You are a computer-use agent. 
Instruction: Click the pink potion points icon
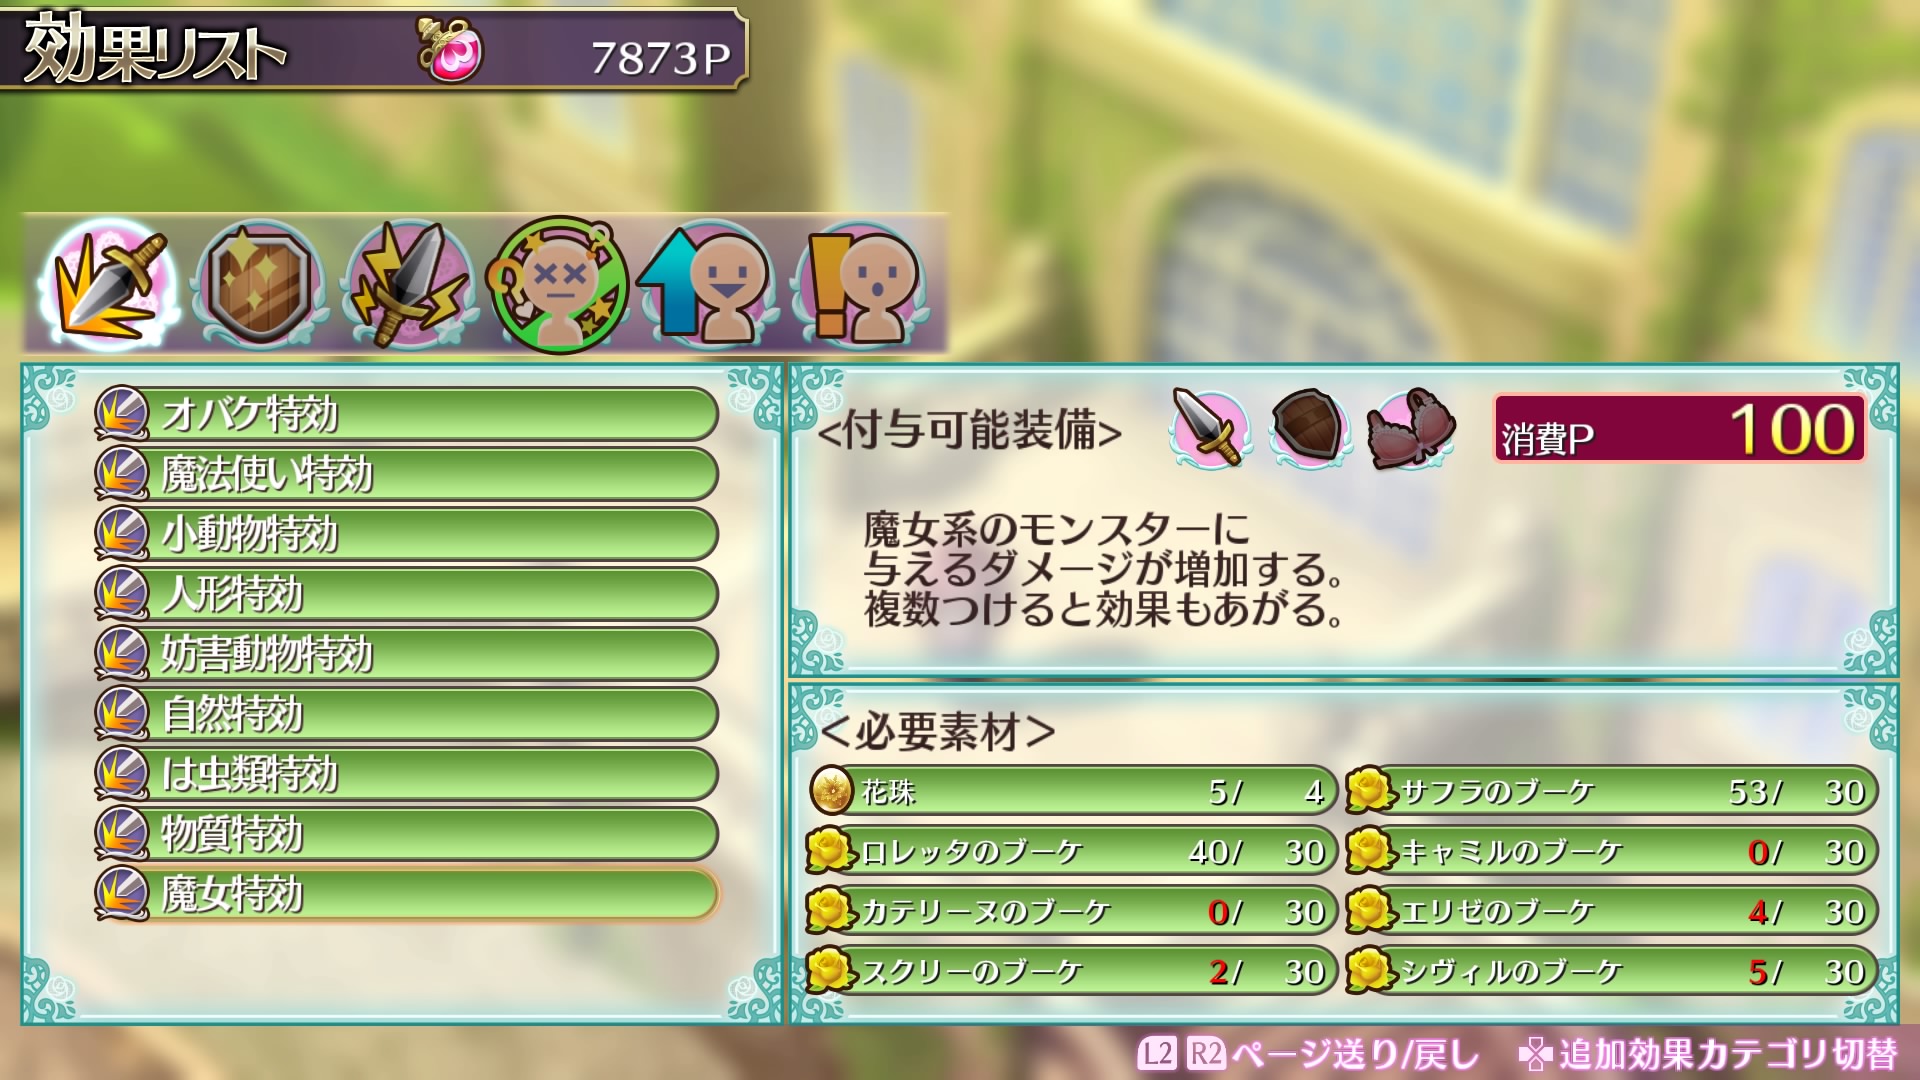(x=450, y=50)
